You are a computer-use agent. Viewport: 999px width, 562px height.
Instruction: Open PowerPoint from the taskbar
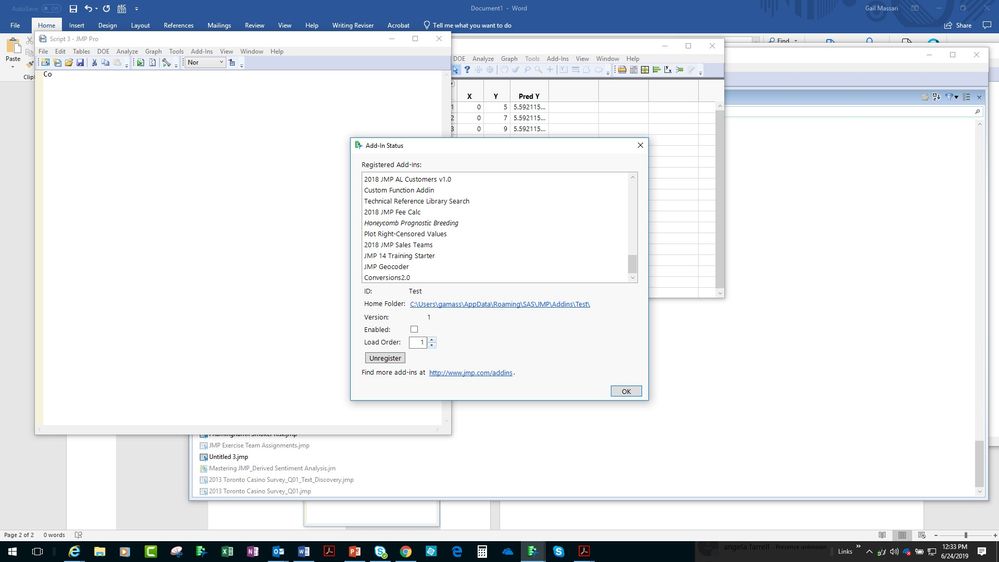(x=354, y=551)
